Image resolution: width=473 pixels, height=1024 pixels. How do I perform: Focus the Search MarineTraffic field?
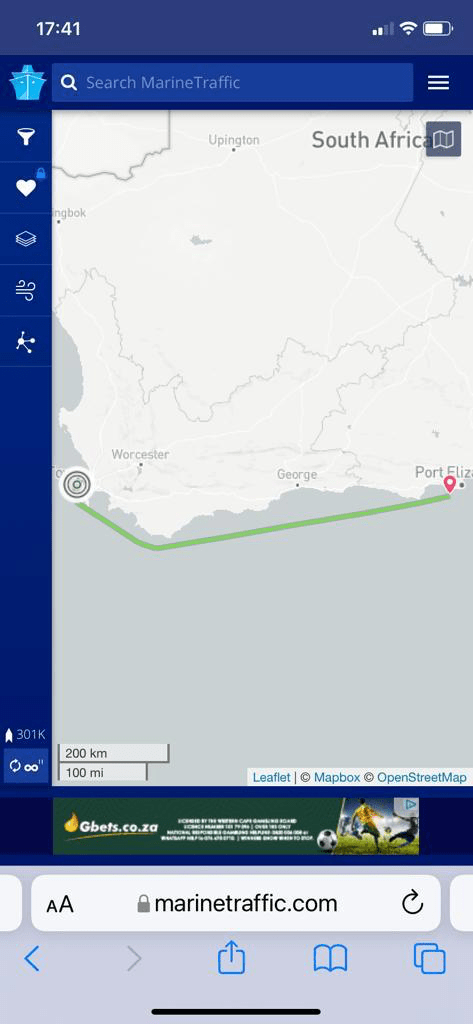(x=233, y=82)
